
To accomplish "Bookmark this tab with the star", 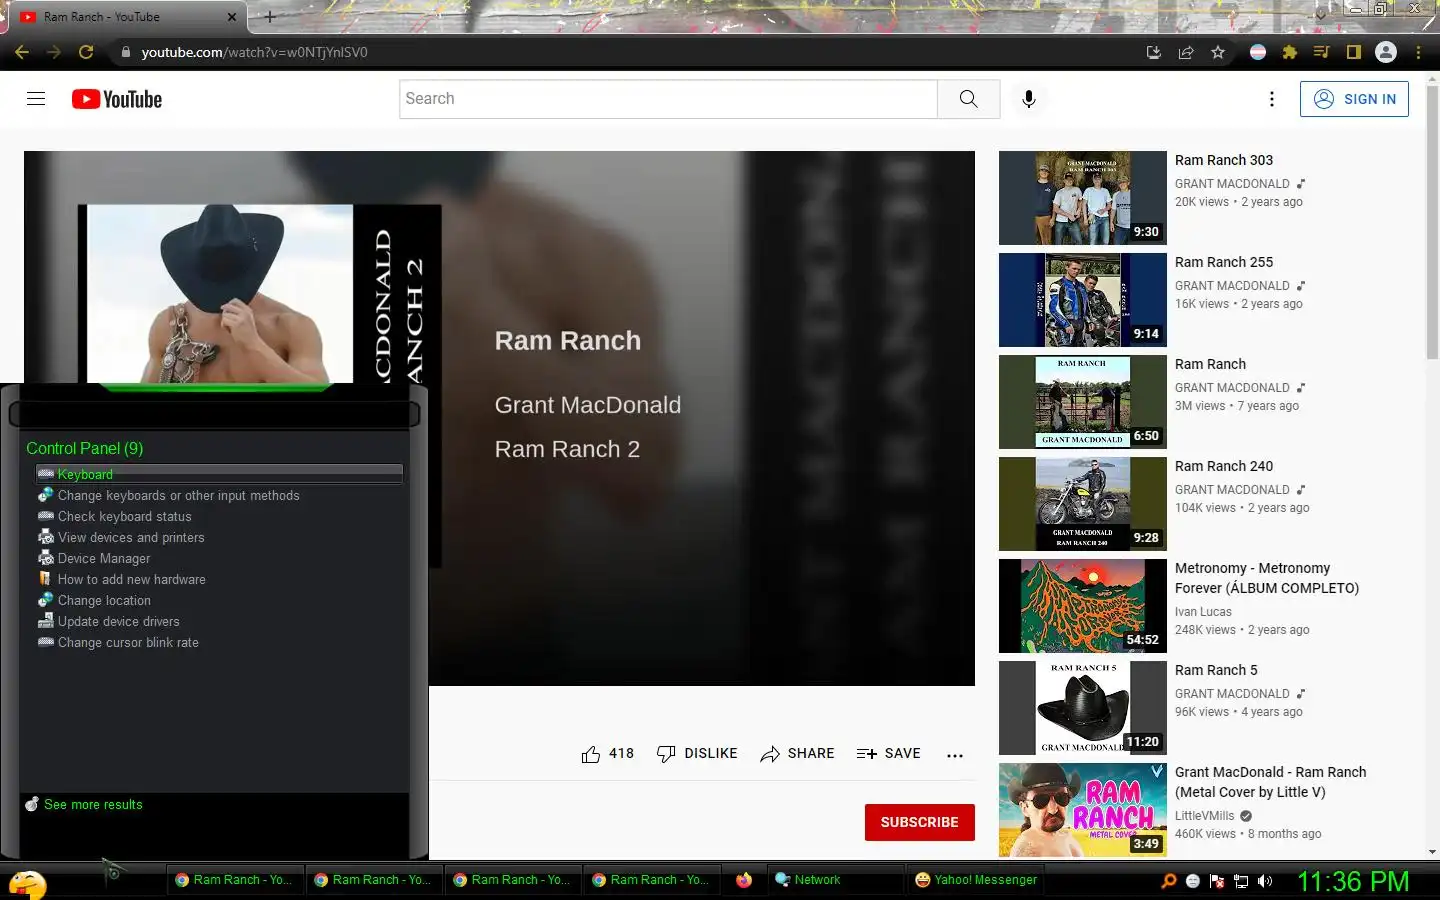I will 1218,52.
